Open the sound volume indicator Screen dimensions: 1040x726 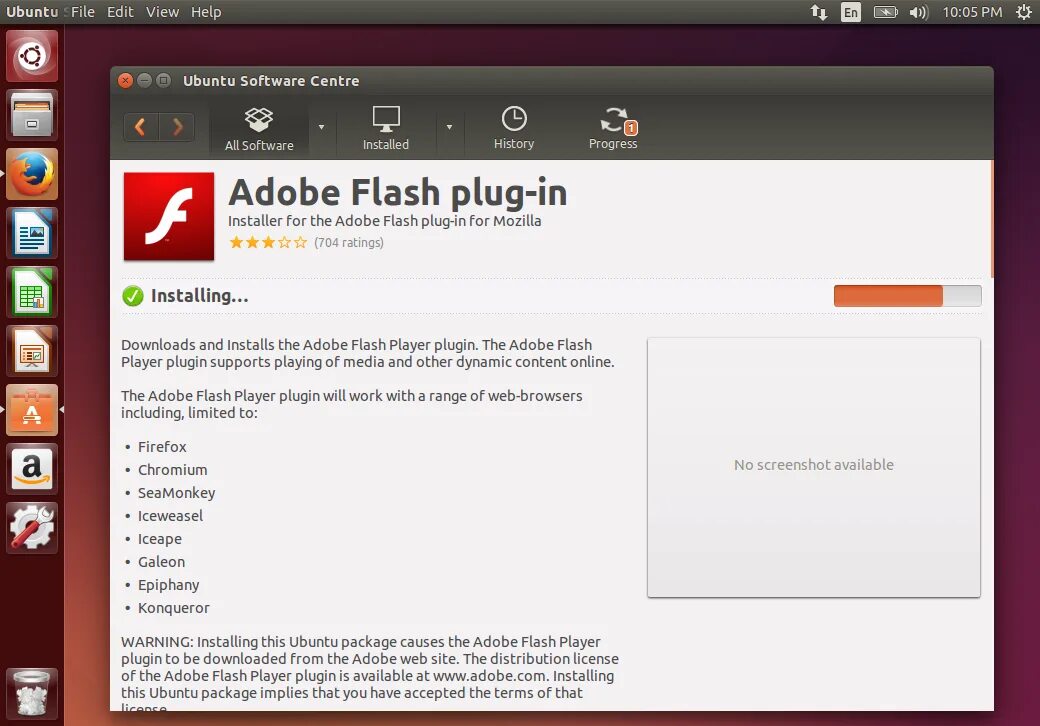point(919,12)
